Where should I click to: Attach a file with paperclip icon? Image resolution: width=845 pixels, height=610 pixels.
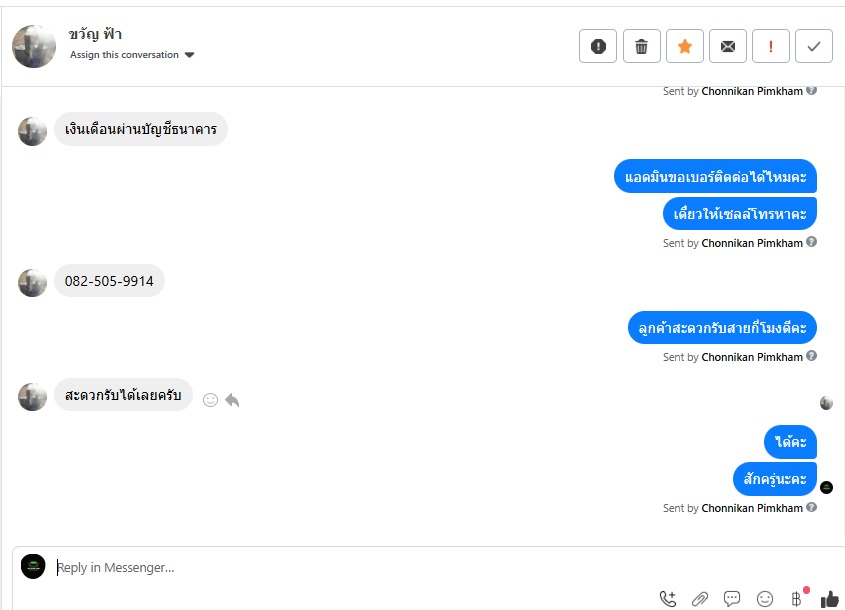(x=700, y=598)
